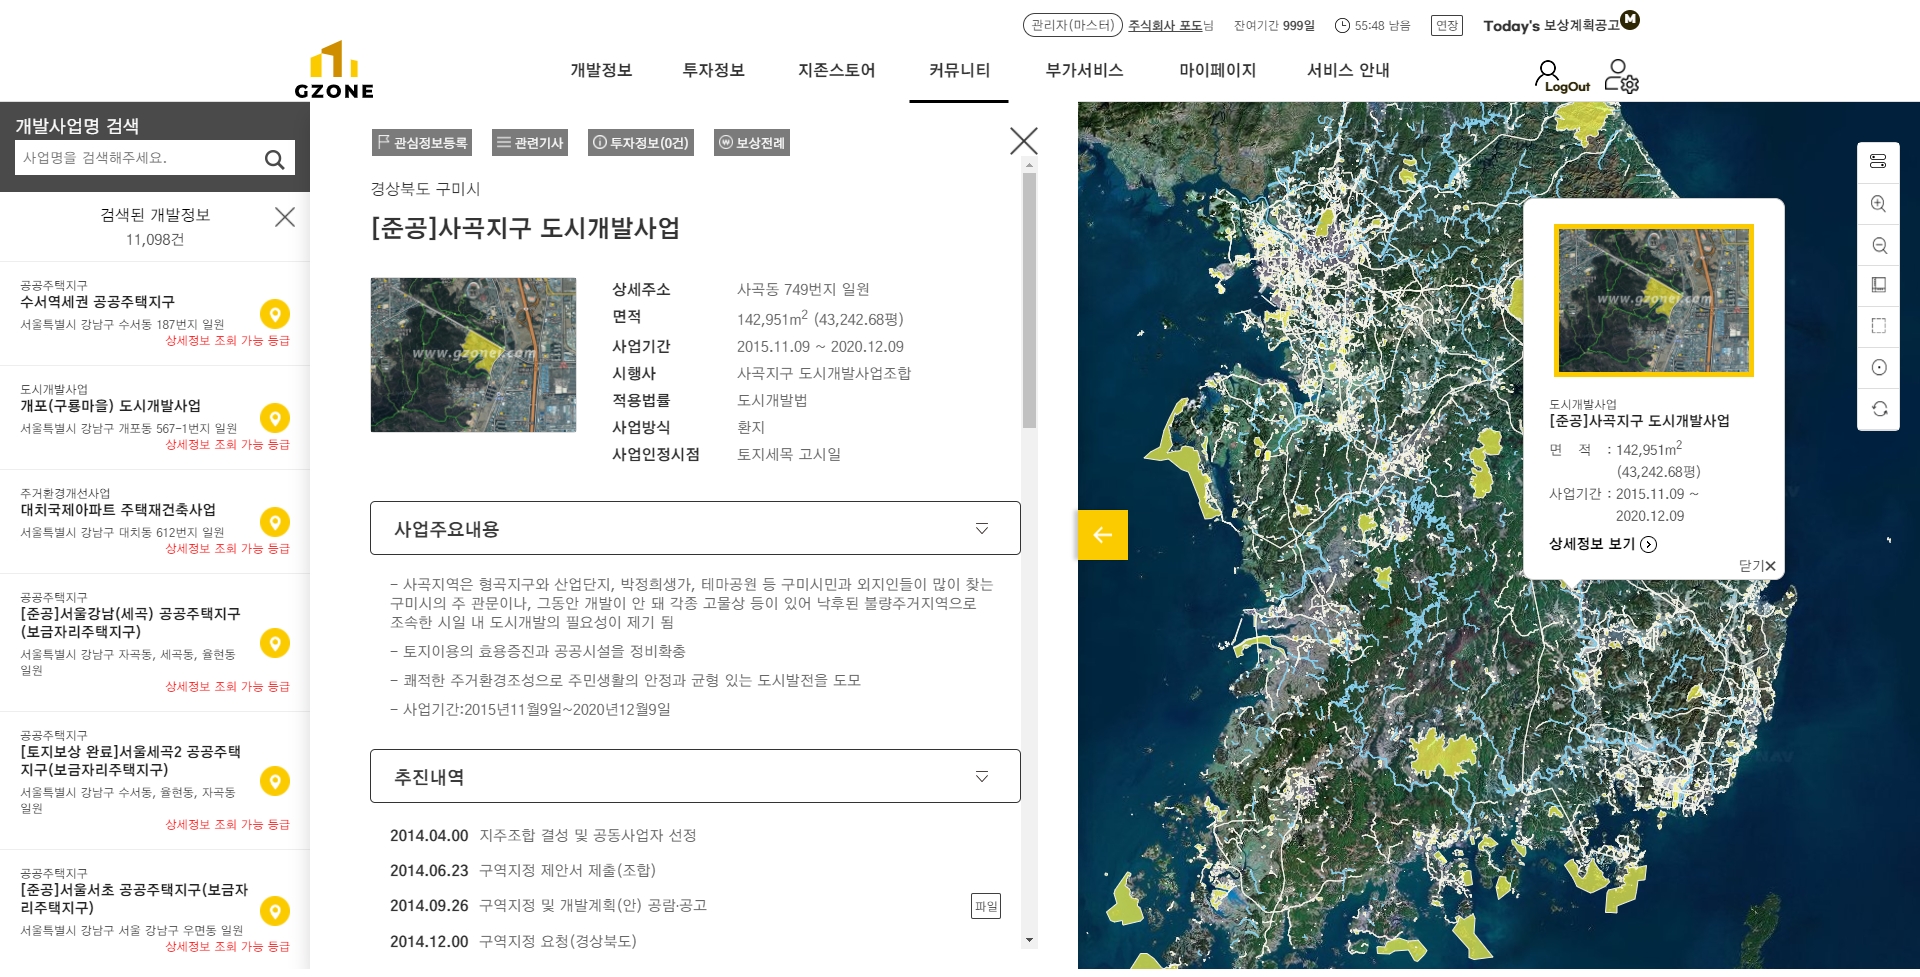
Task: Open Today's 보상계획공고 link
Action: [x=1551, y=25]
